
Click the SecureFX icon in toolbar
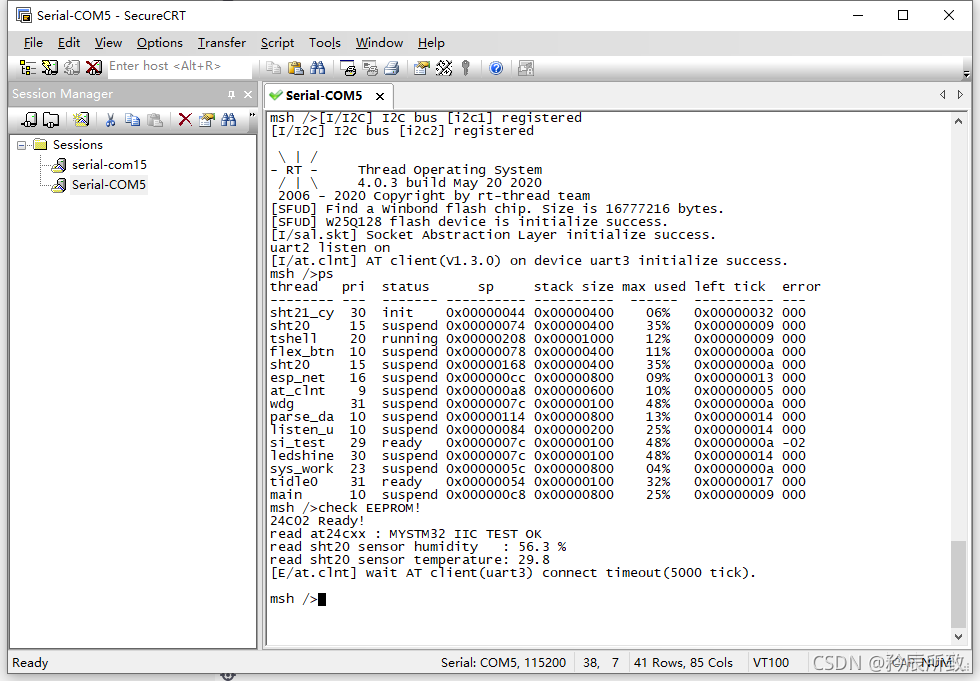[526, 68]
